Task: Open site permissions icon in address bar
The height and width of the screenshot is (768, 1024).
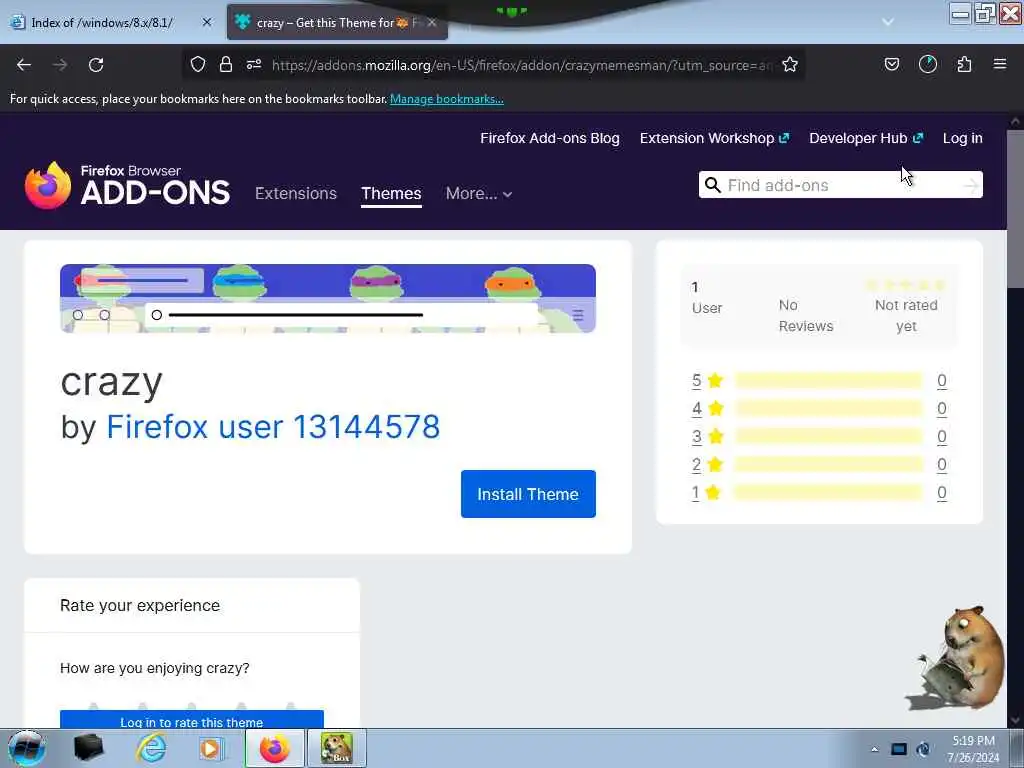Action: pyautogui.click(x=254, y=64)
